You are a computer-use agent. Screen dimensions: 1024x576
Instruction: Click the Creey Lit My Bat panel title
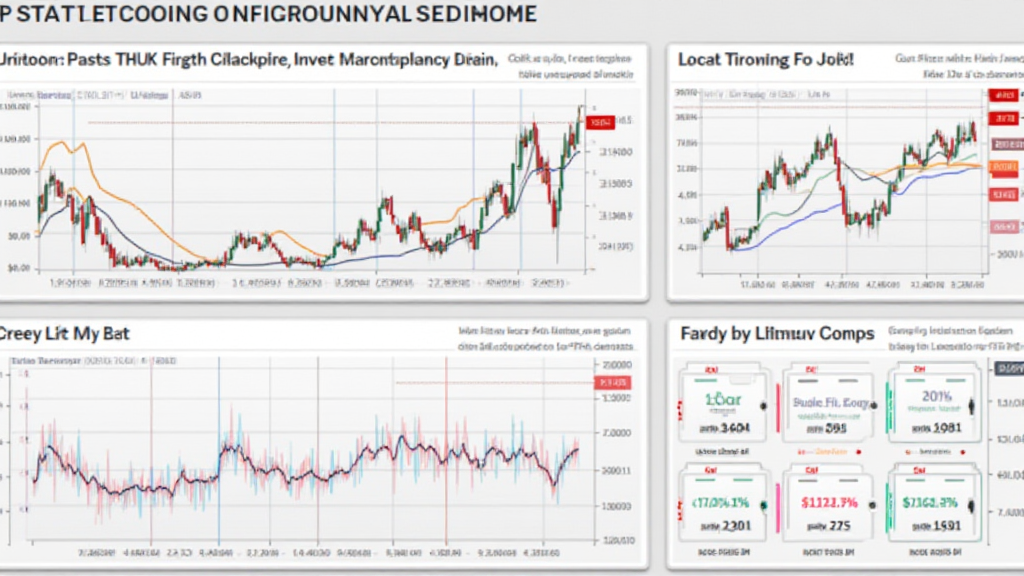click(64, 332)
